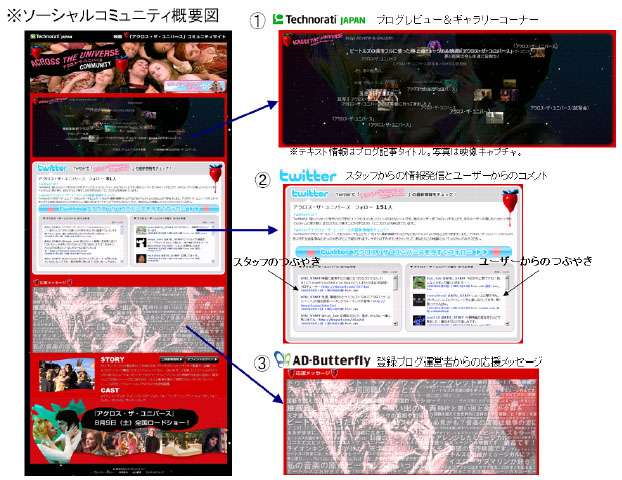This screenshot has width=622, height=480.
Task: Click the enlarged user tweets scroll-down arrow
Action: (x=507, y=324)
